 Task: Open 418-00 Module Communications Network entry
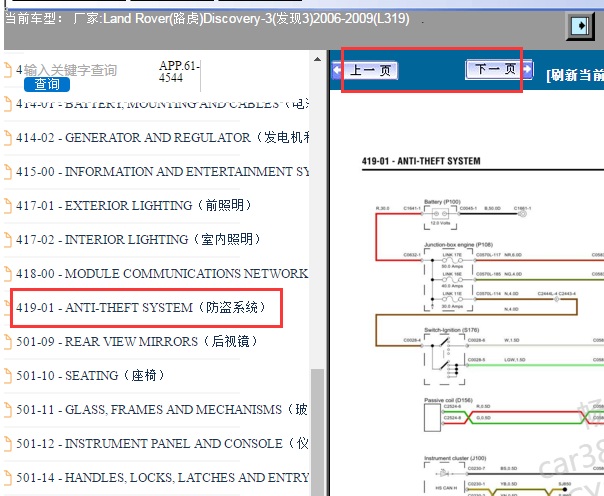tap(162, 273)
